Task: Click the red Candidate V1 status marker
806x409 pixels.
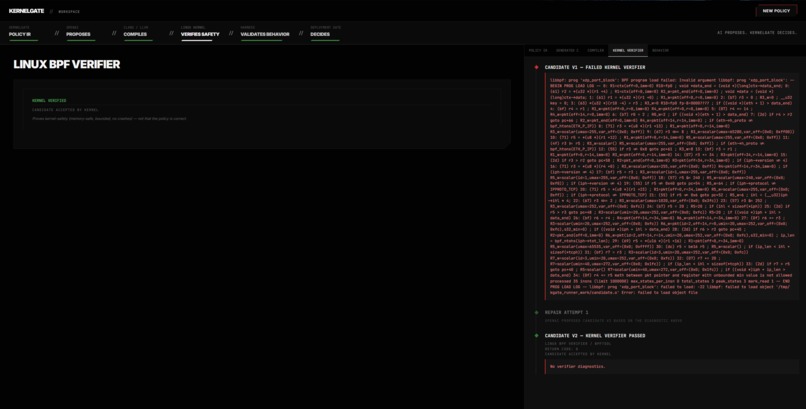Action: coord(536,67)
